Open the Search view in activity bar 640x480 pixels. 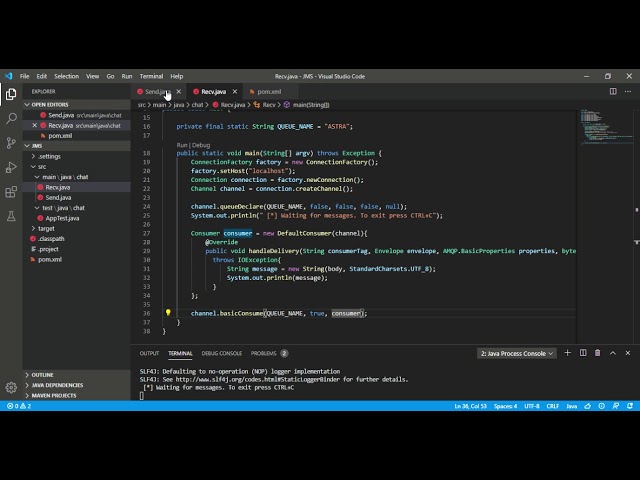pyautogui.click(x=11, y=119)
